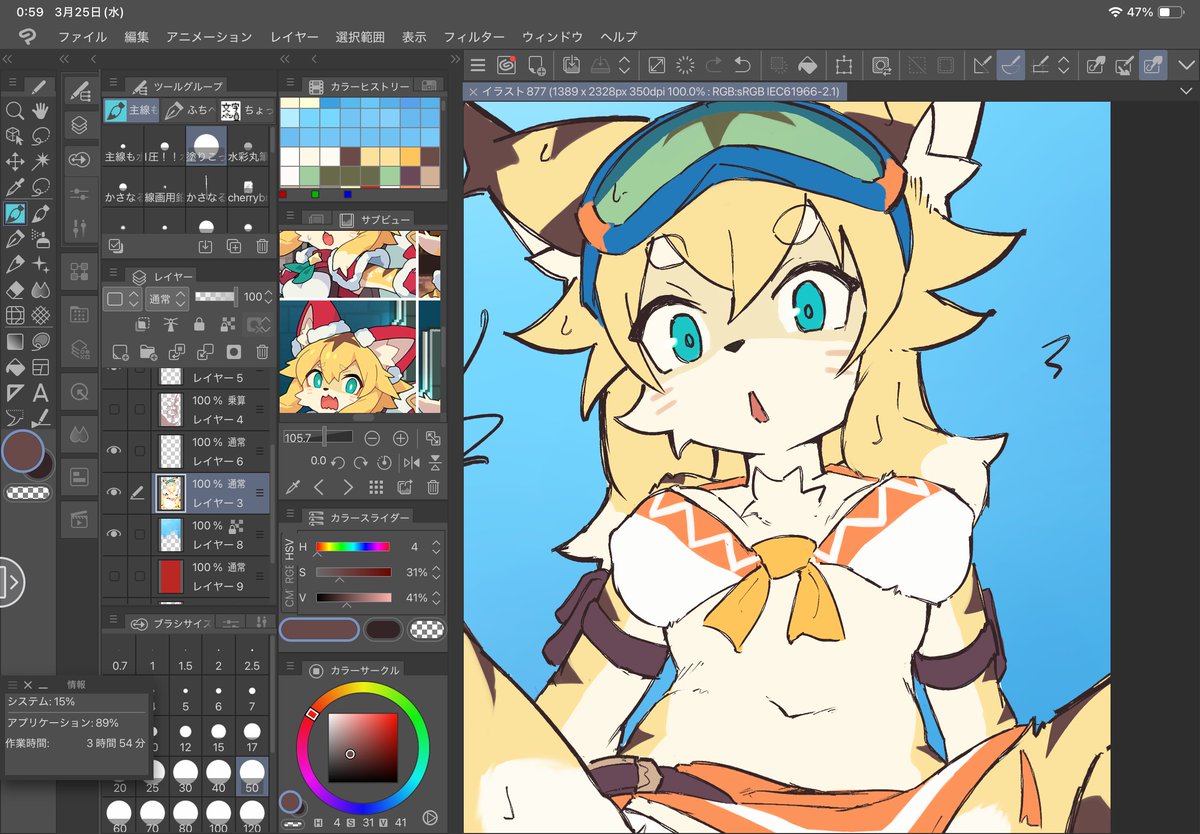Screen dimensions: 1200x834
Task: Delete layer trash icon in Layer panel
Action: [x=262, y=352]
